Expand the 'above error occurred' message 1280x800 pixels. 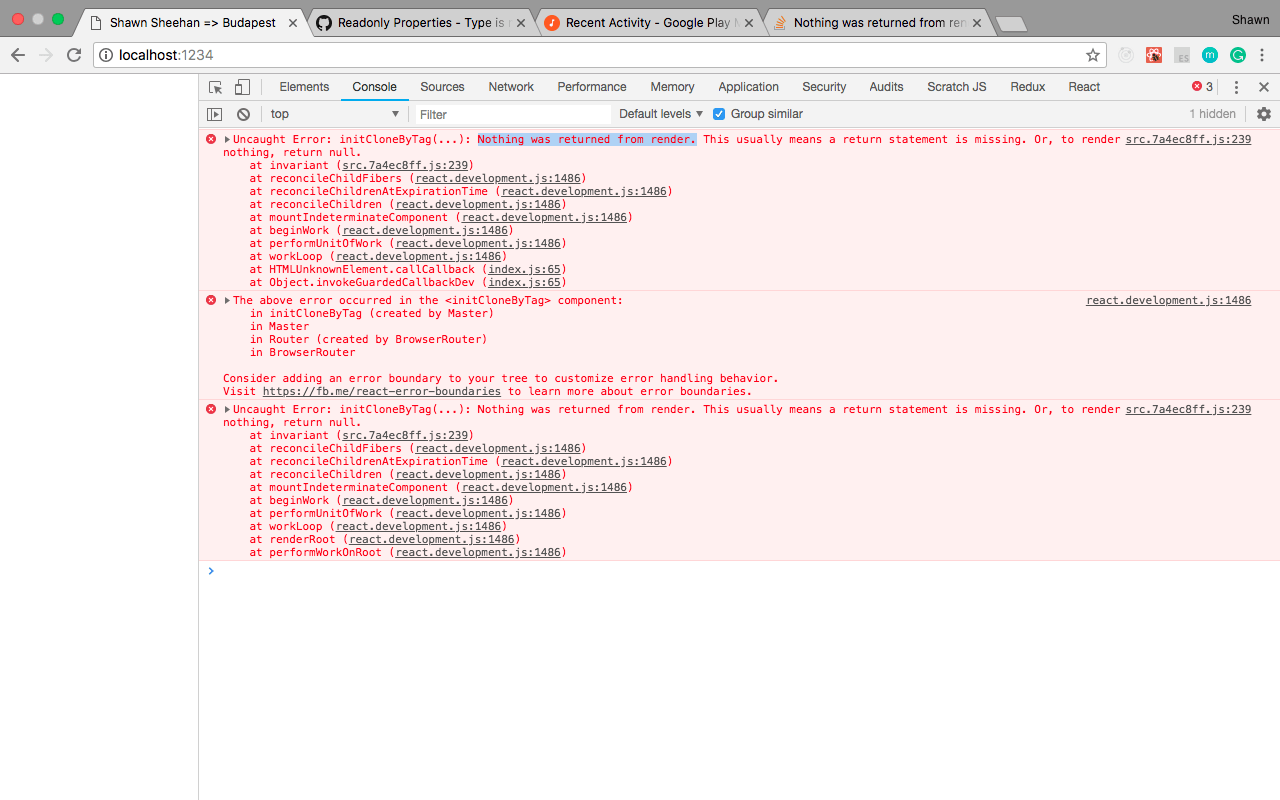(227, 301)
